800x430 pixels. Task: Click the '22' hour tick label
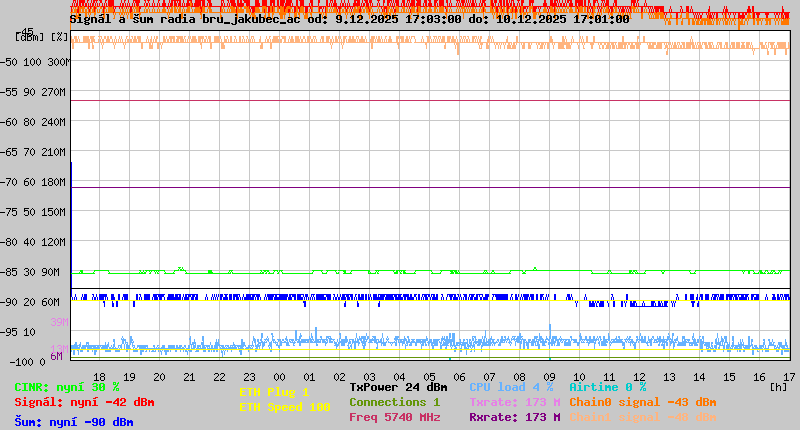point(219,377)
